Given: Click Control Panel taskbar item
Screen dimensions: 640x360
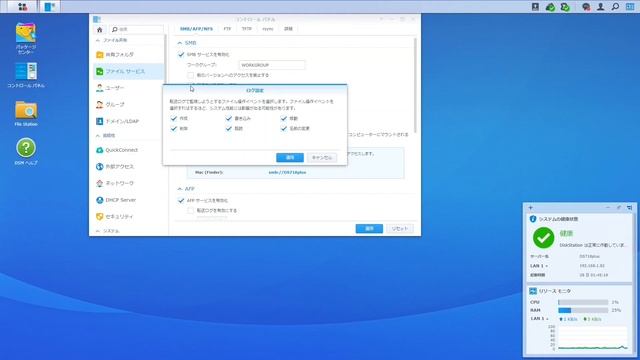Looking at the screenshot, I should click(50, 7).
